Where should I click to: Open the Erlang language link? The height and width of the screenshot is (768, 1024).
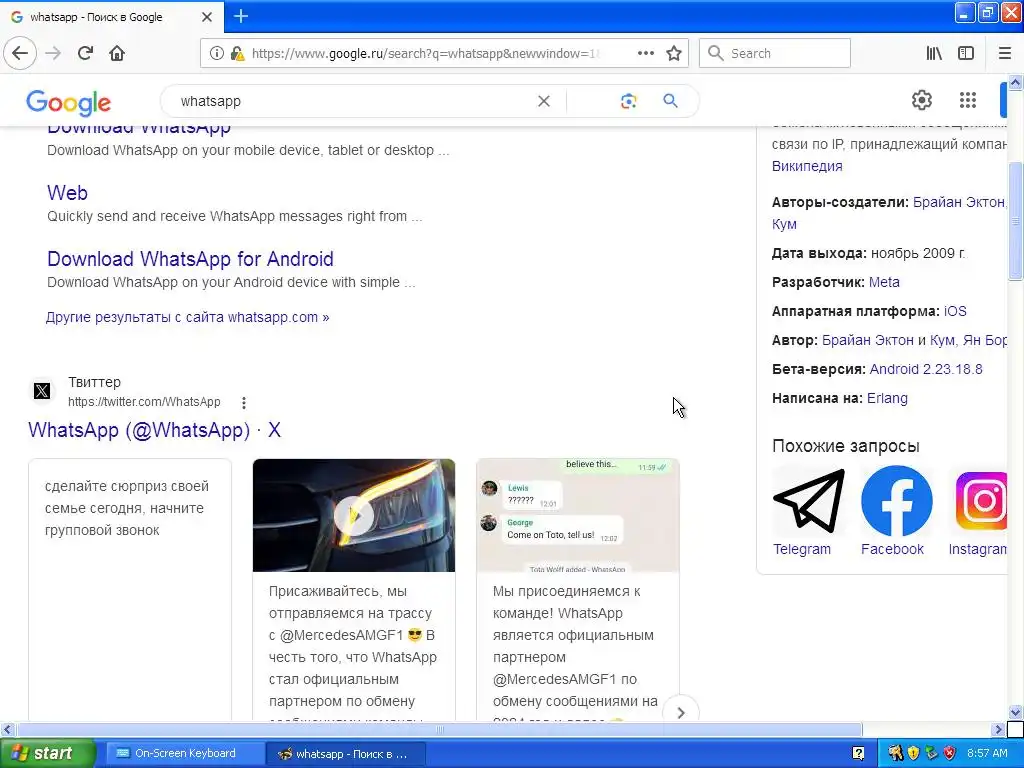(887, 398)
